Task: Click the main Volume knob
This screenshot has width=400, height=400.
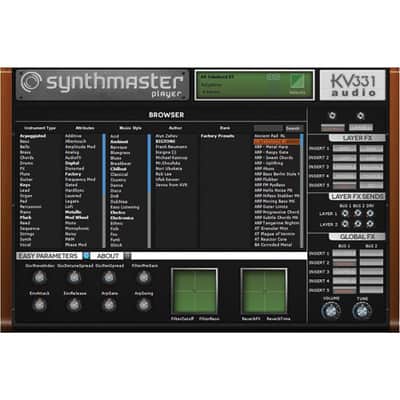Action: pyautogui.click(x=331, y=311)
